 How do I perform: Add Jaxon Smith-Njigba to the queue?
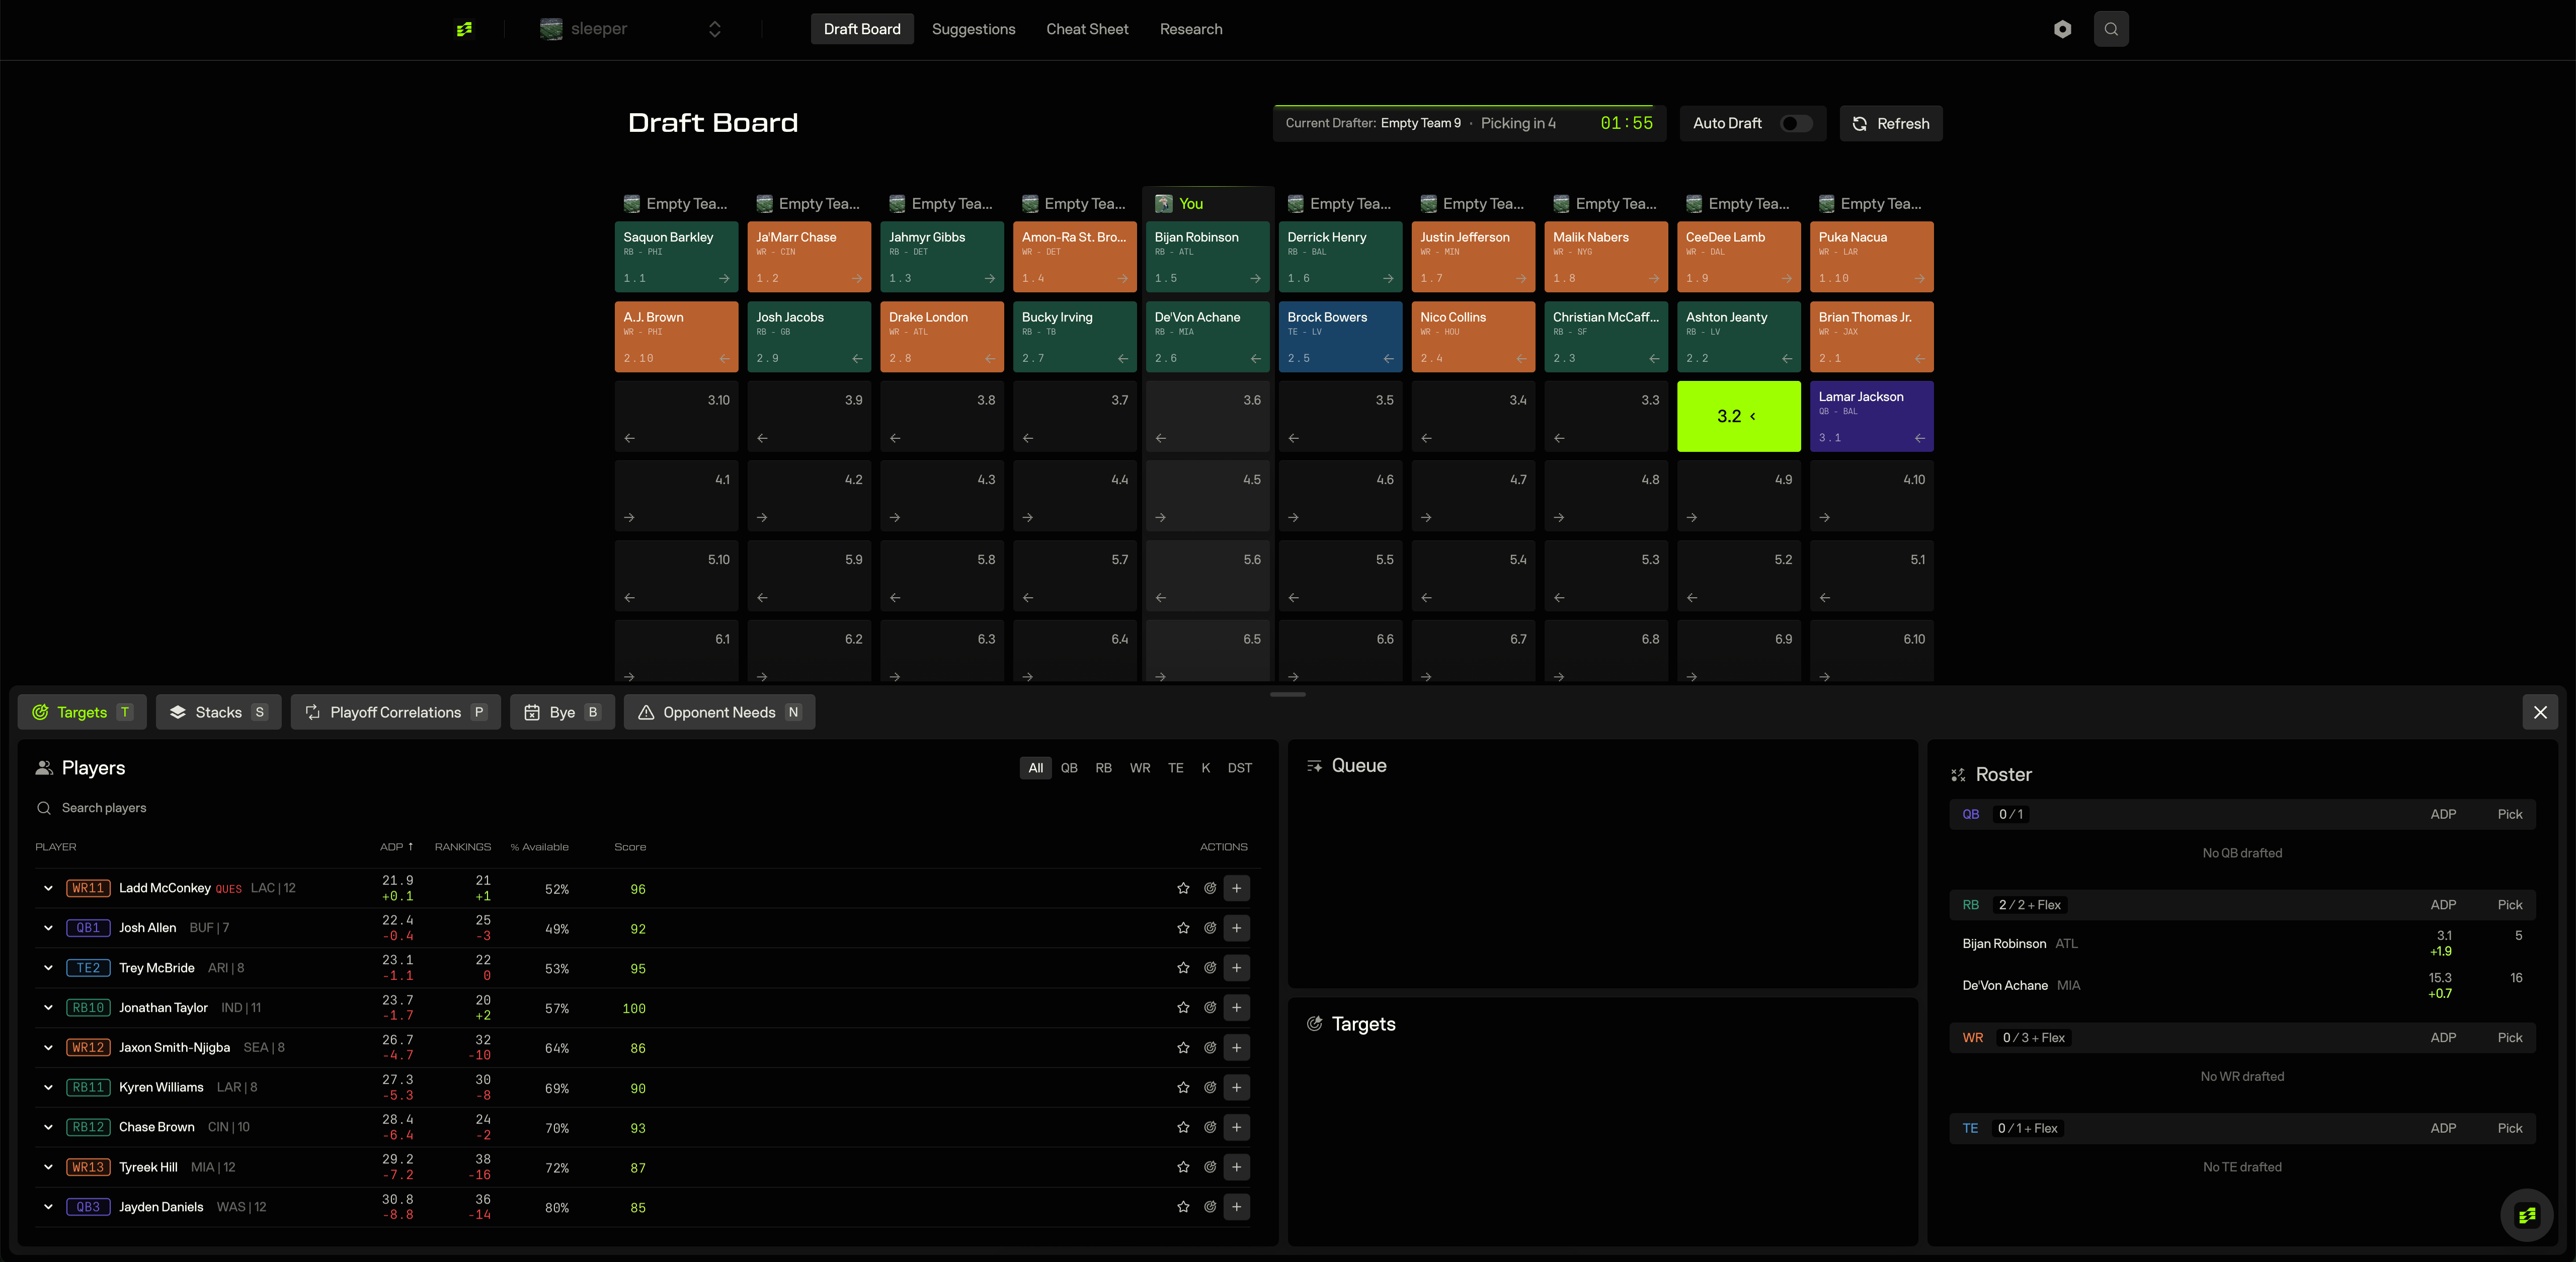(1237, 1048)
